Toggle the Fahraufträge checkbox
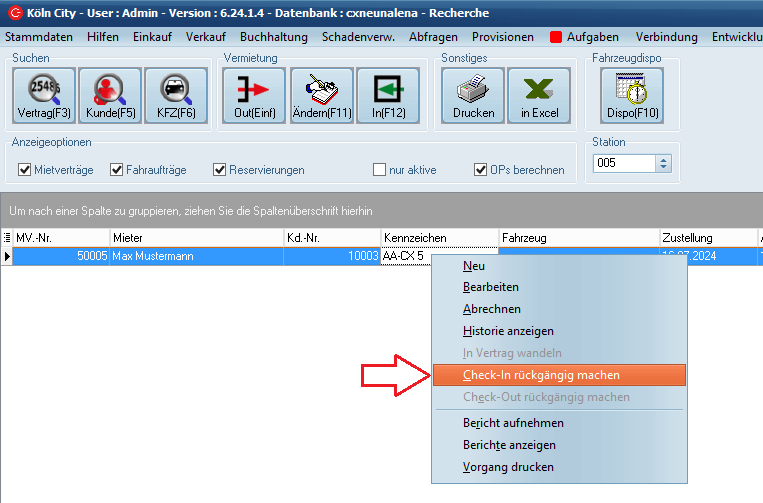Screen dimensions: 763x503 click(117, 170)
